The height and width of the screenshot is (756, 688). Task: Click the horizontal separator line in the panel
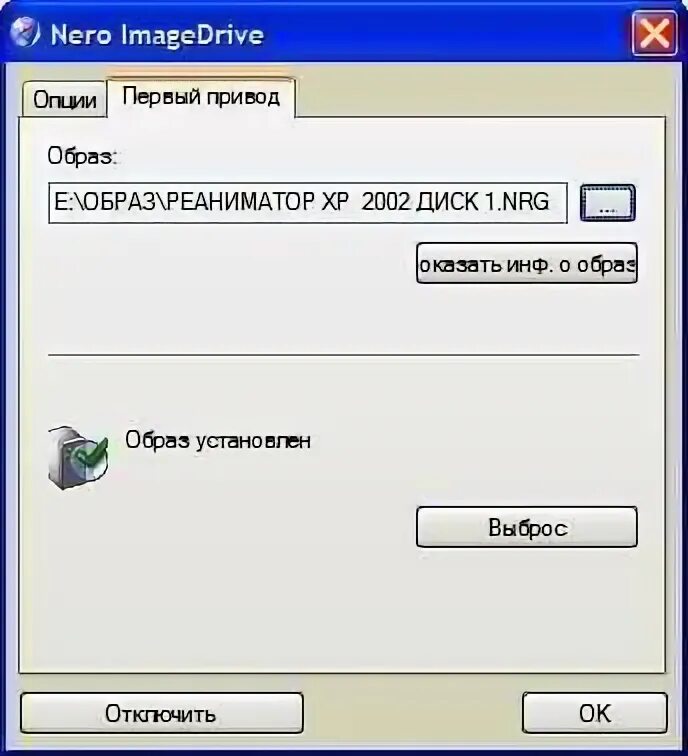click(x=343, y=355)
